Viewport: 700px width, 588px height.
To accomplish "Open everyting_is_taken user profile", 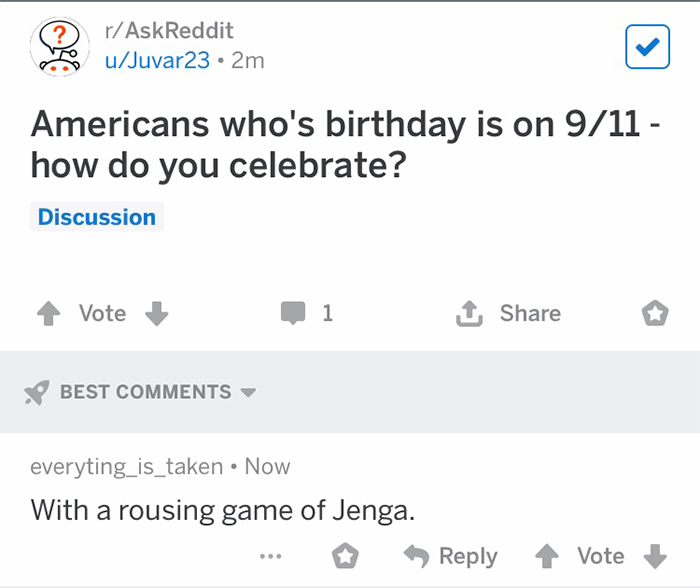I will (127, 466).
